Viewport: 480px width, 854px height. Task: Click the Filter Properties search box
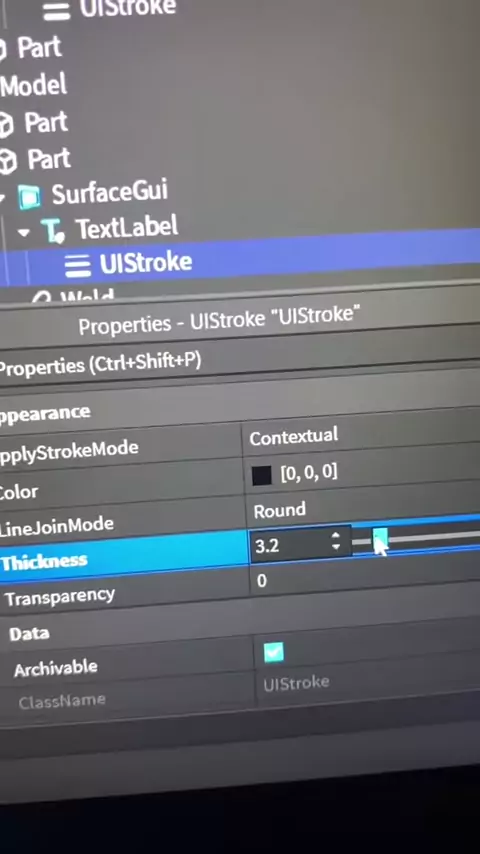click(240, 359)
